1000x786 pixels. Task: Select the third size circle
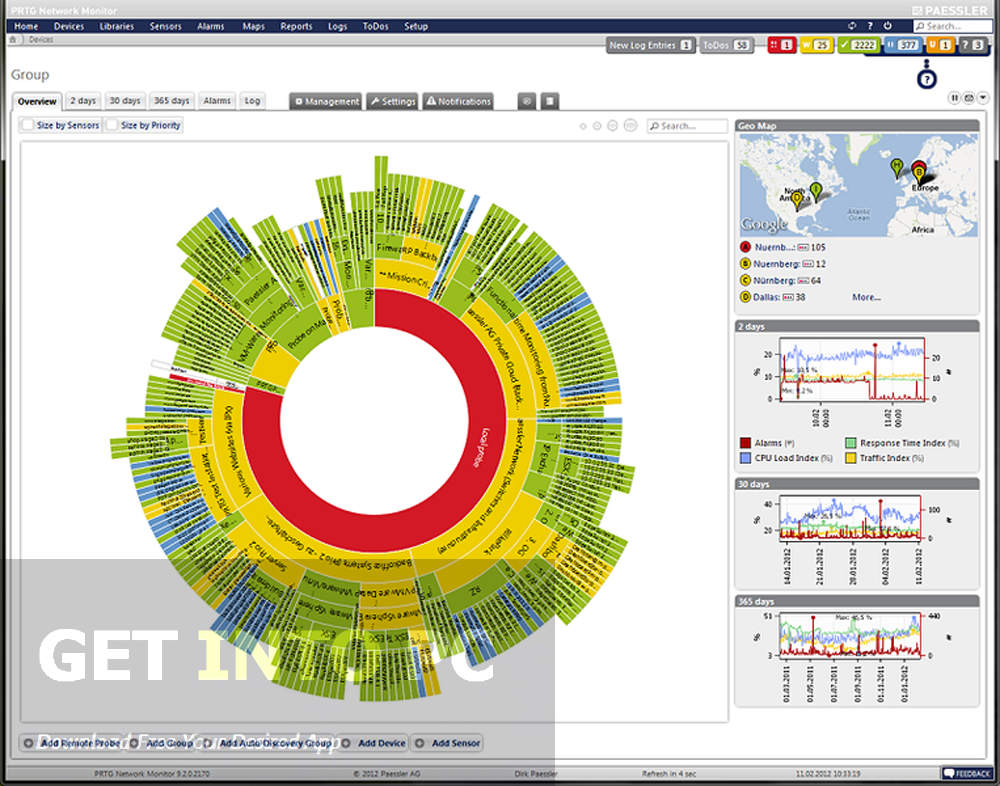click(x=612, y=126)
